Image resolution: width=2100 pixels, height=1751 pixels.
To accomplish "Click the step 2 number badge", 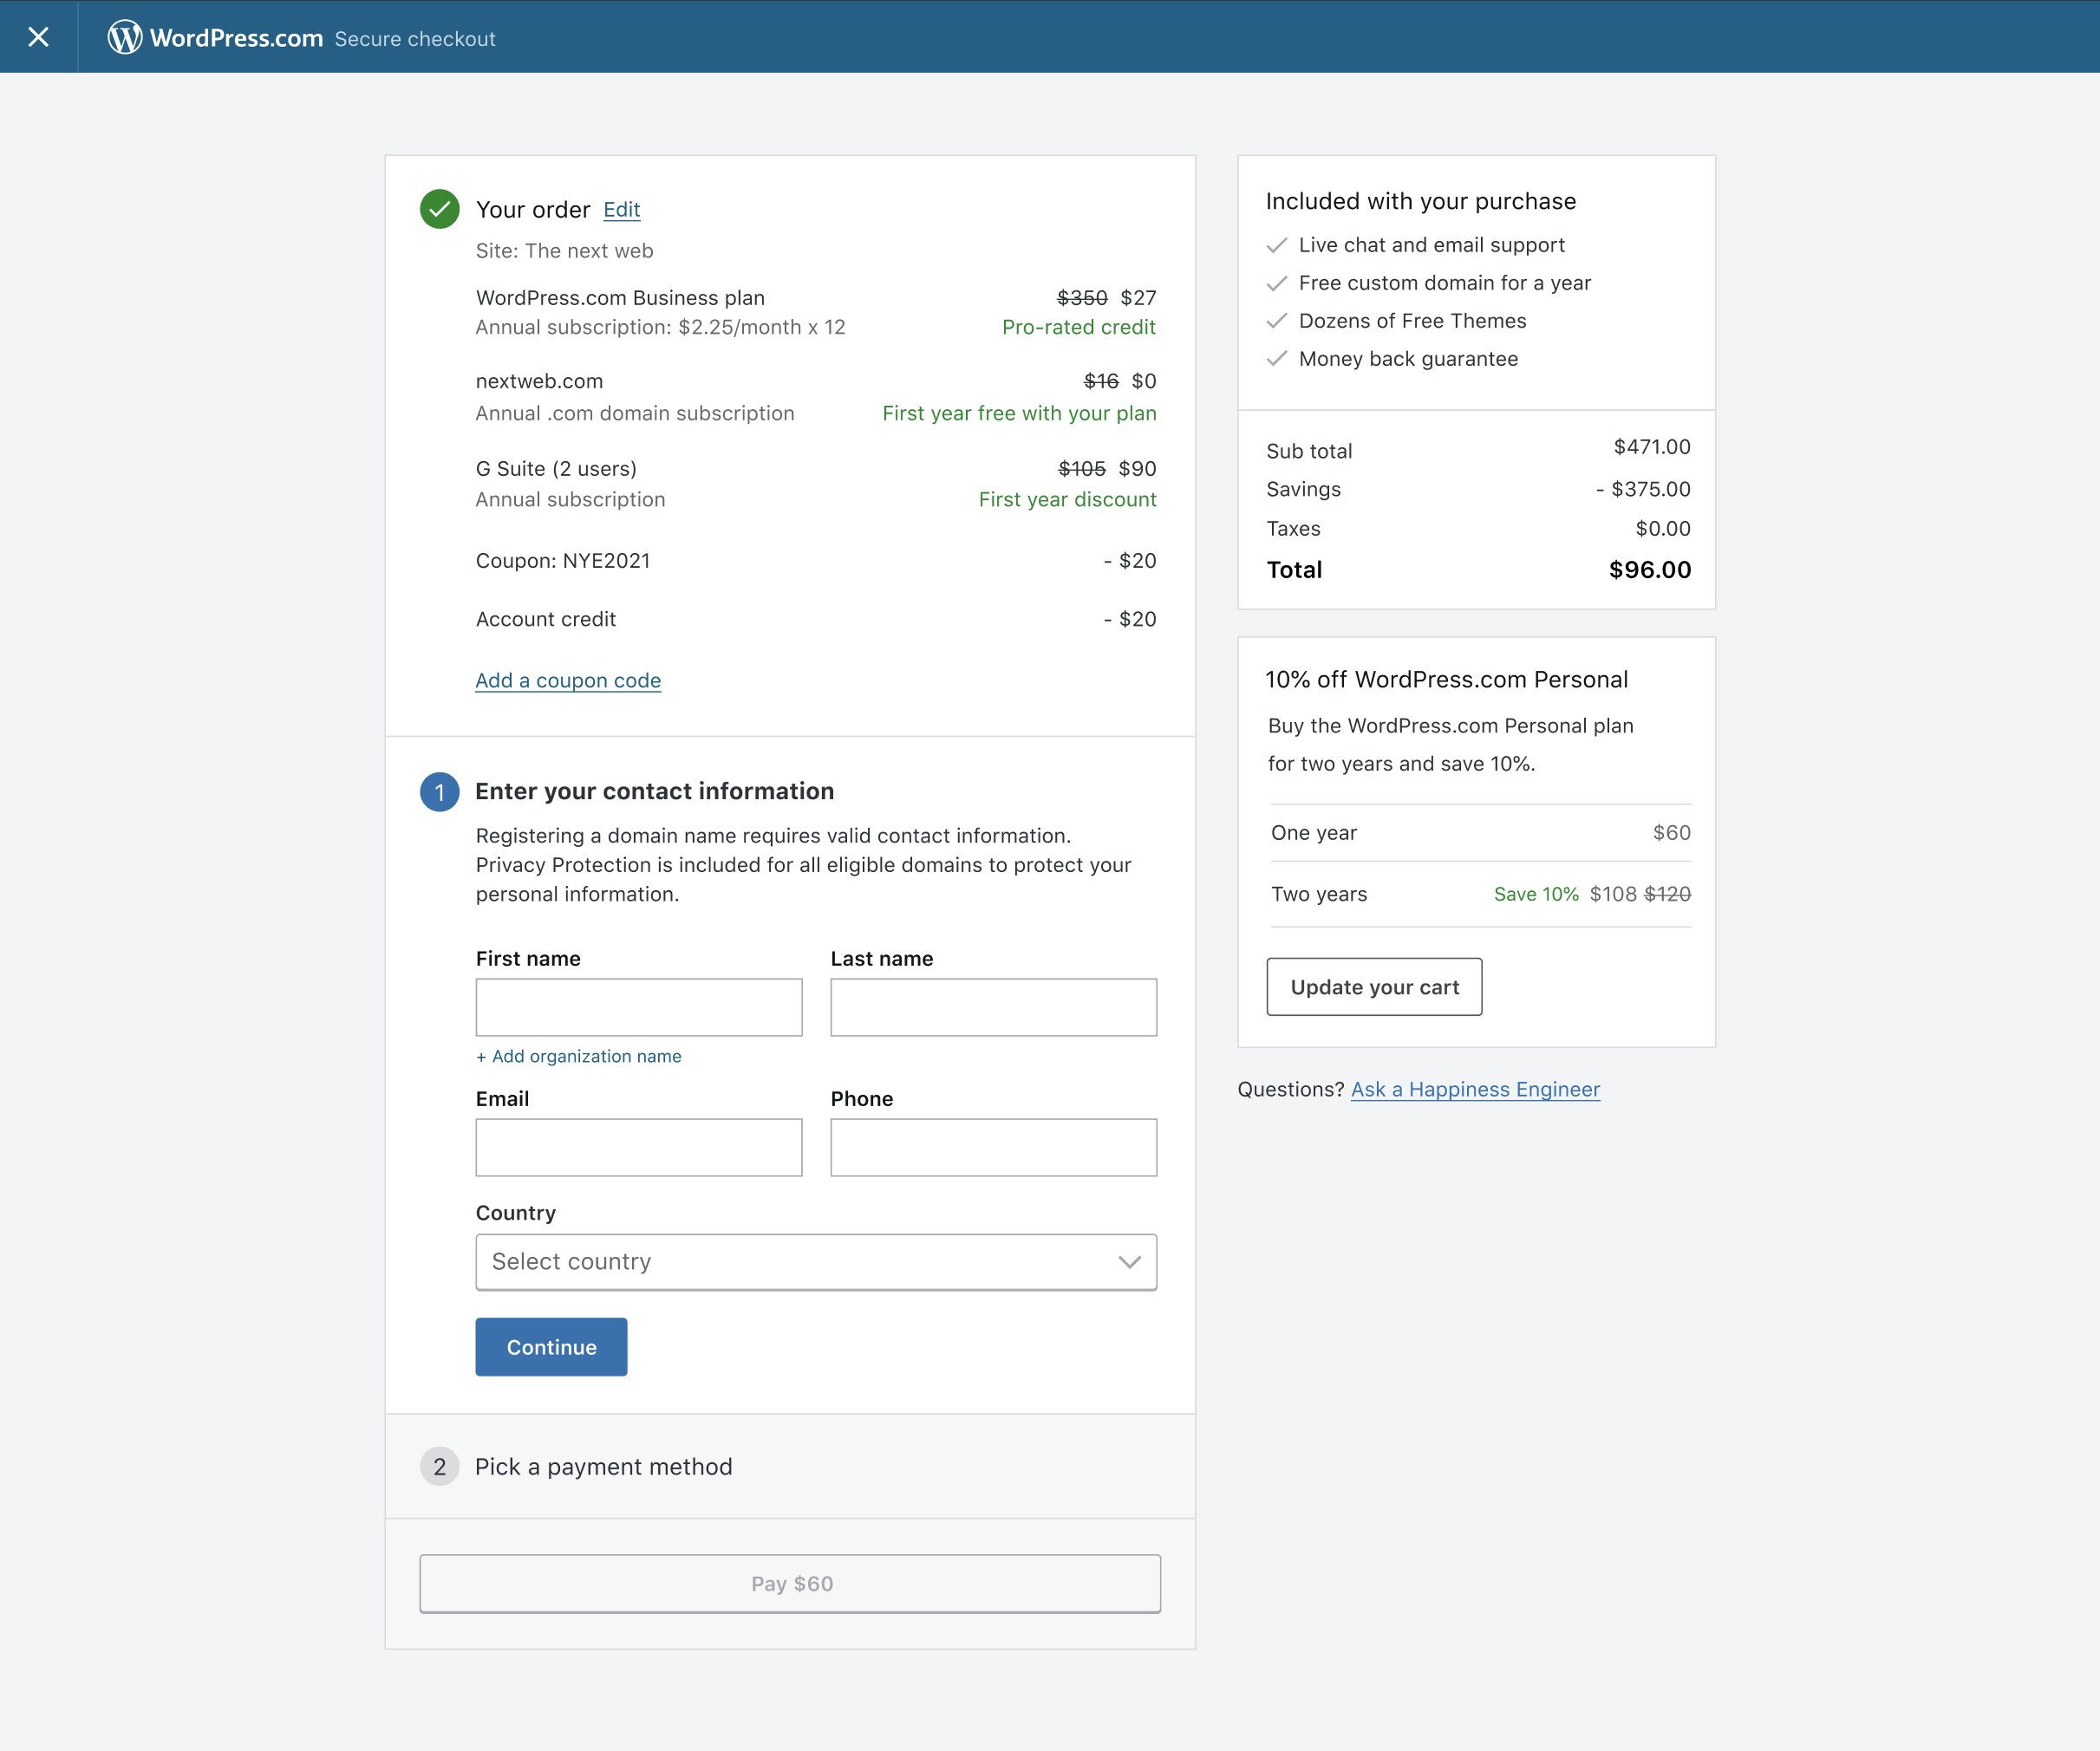I will (439, 1467).
